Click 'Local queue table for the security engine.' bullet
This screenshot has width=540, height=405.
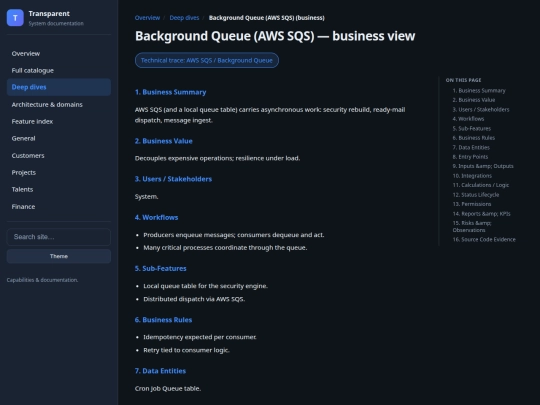[x=206, y=286]
